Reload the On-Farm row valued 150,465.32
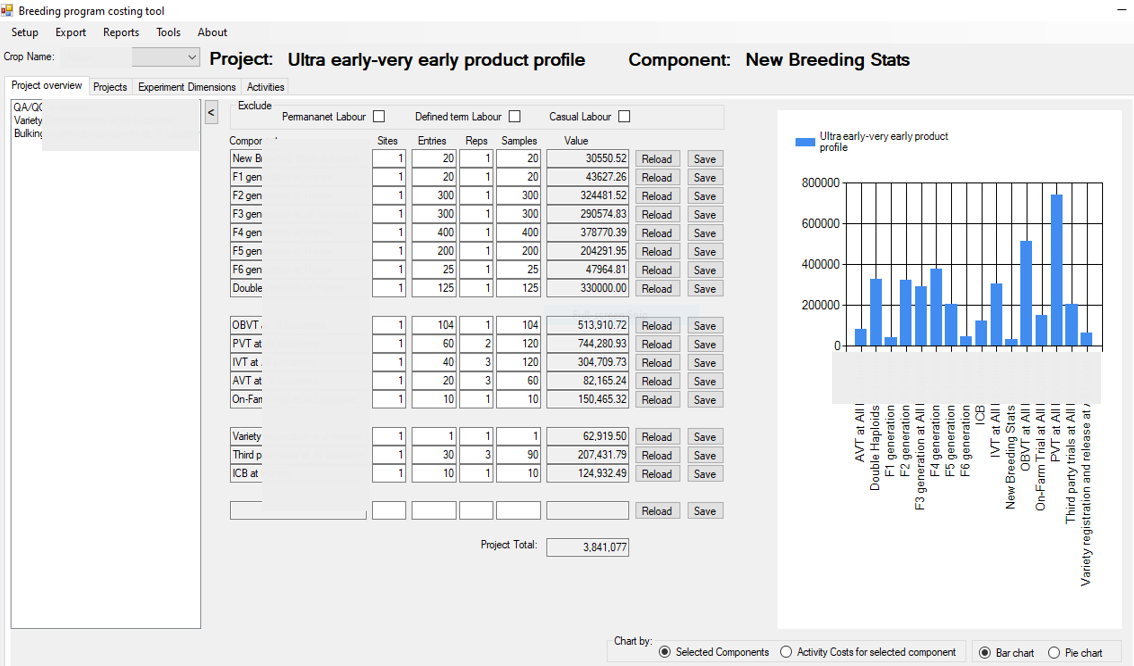This screenshot has width=1134, height=666. [657, 400]
